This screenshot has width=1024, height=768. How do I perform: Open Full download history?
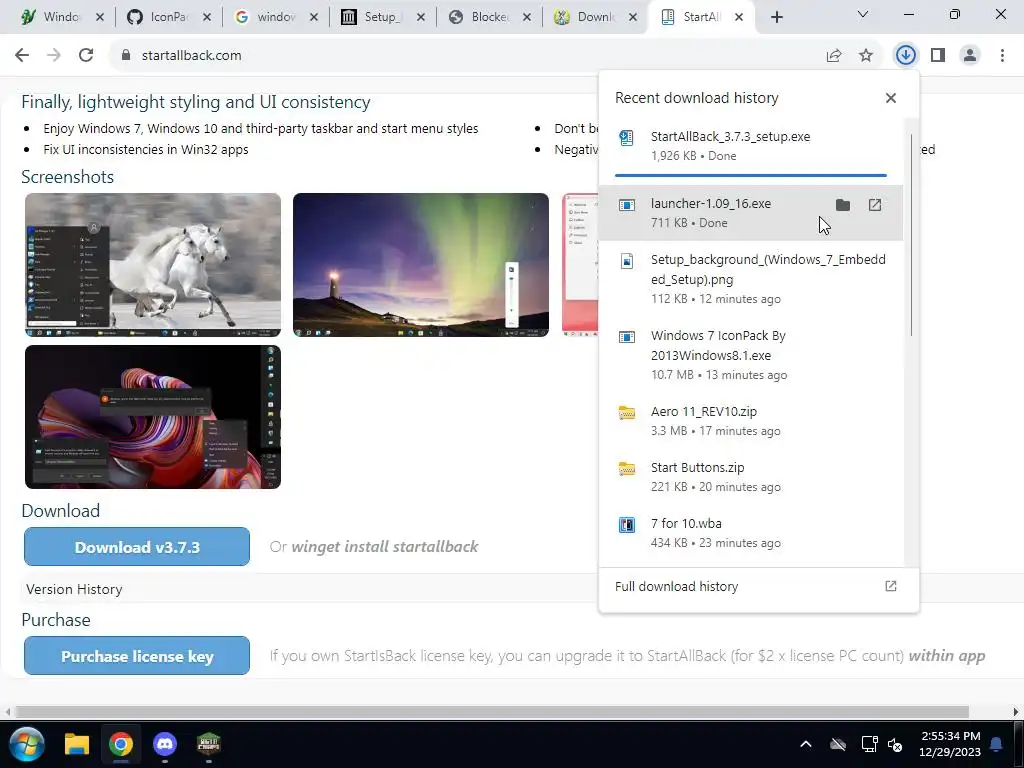pos(758,586)
